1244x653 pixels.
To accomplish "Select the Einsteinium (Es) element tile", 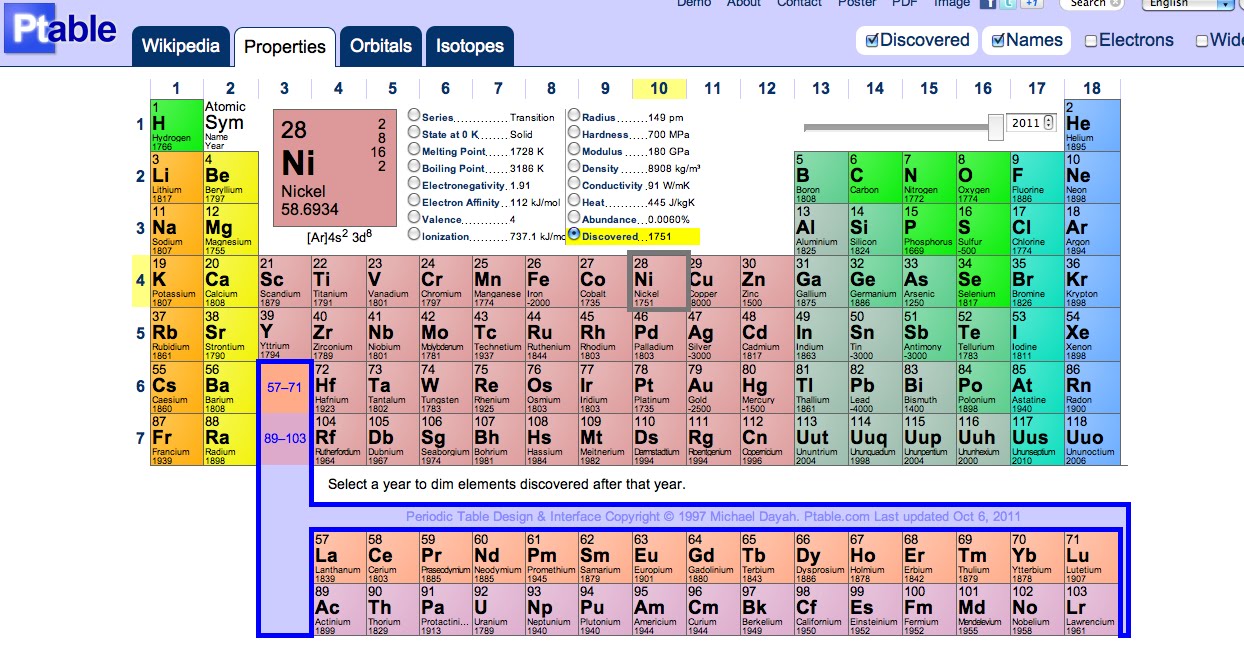I will tap(875, 608).
